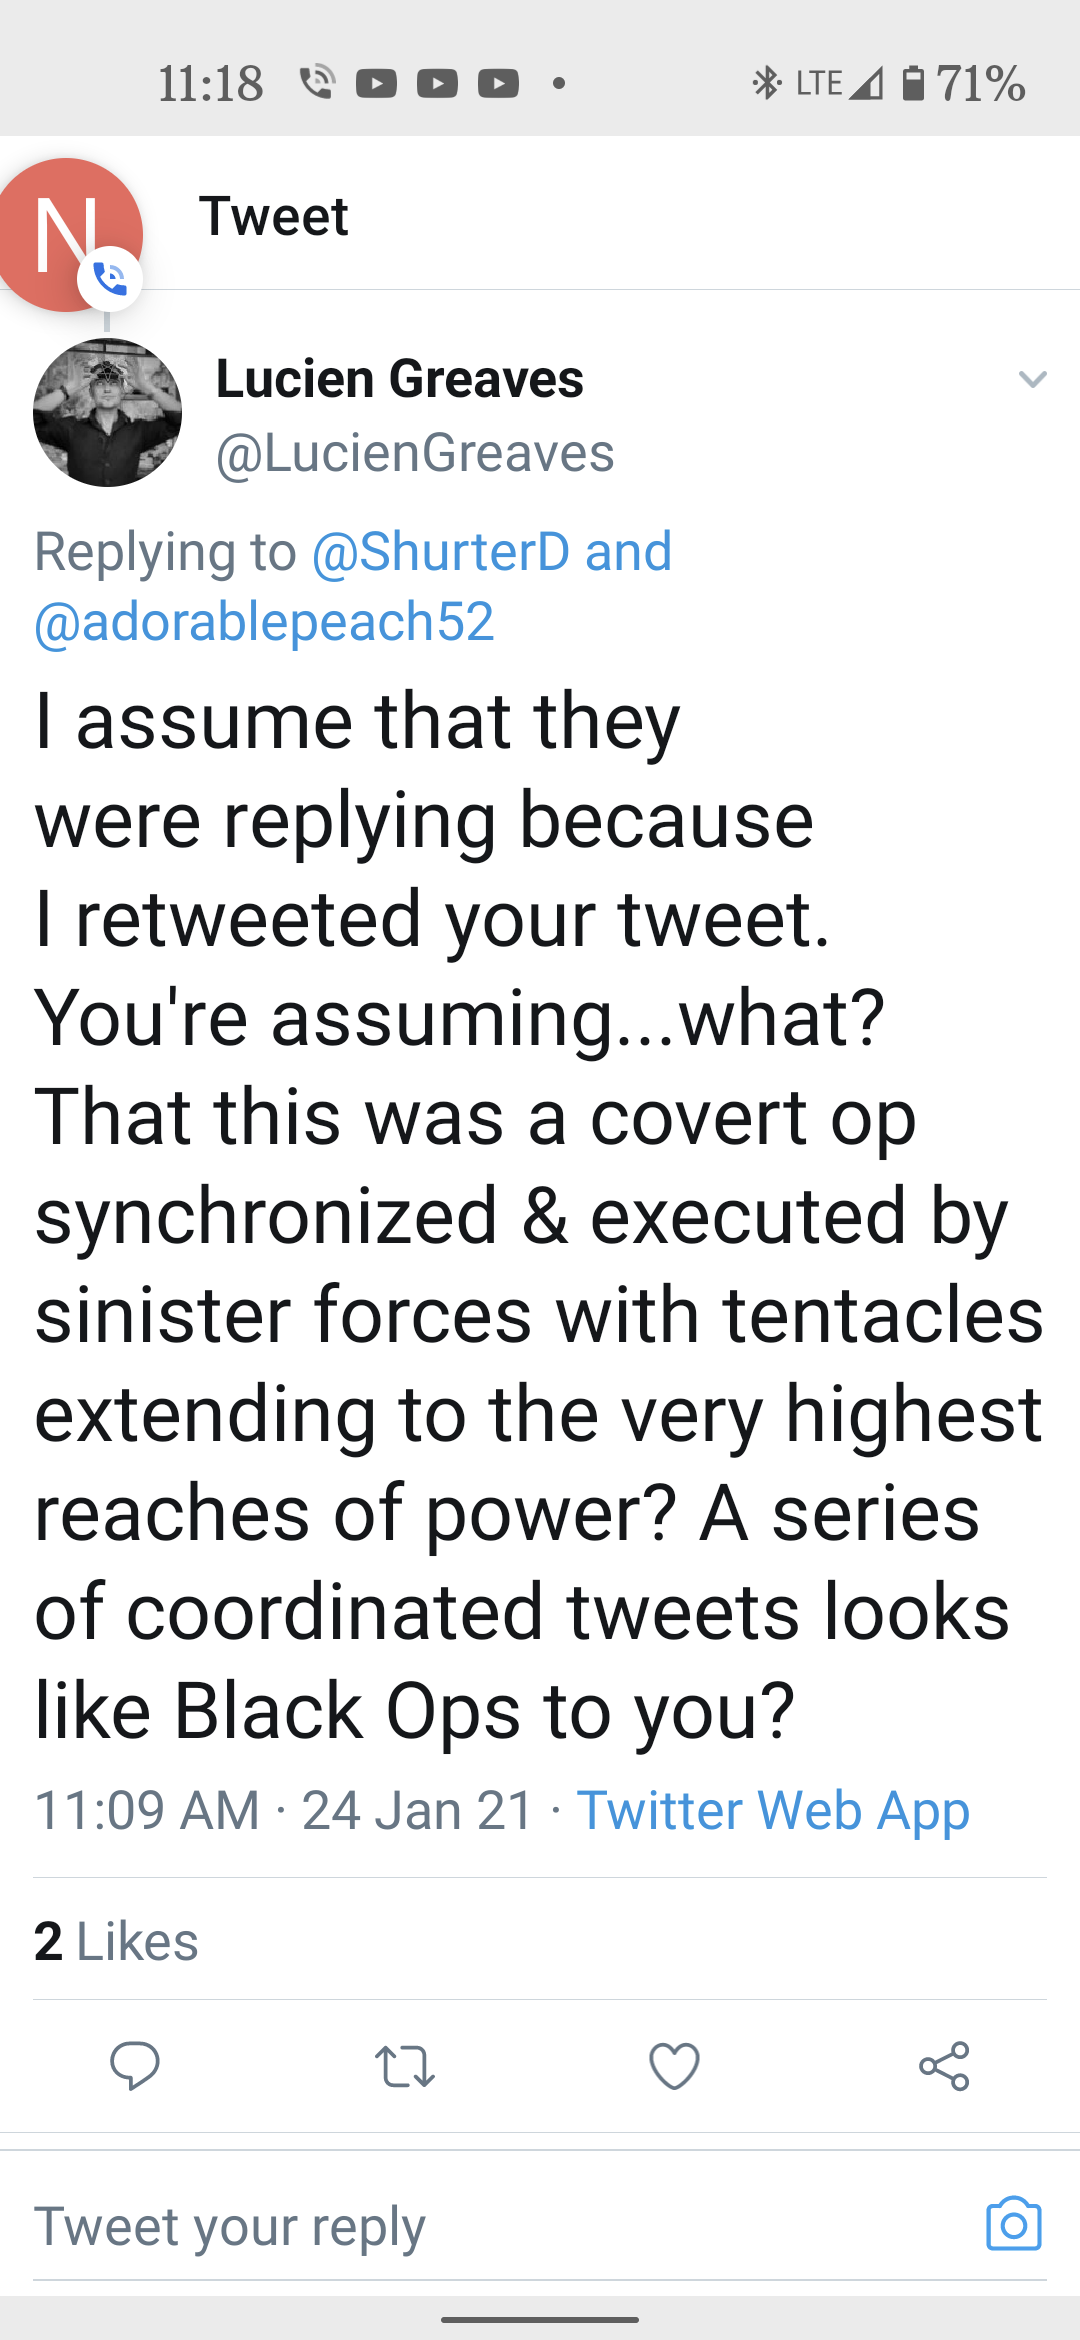
Task: Share the tweet via share icon
Action: tap(944, 2066)
